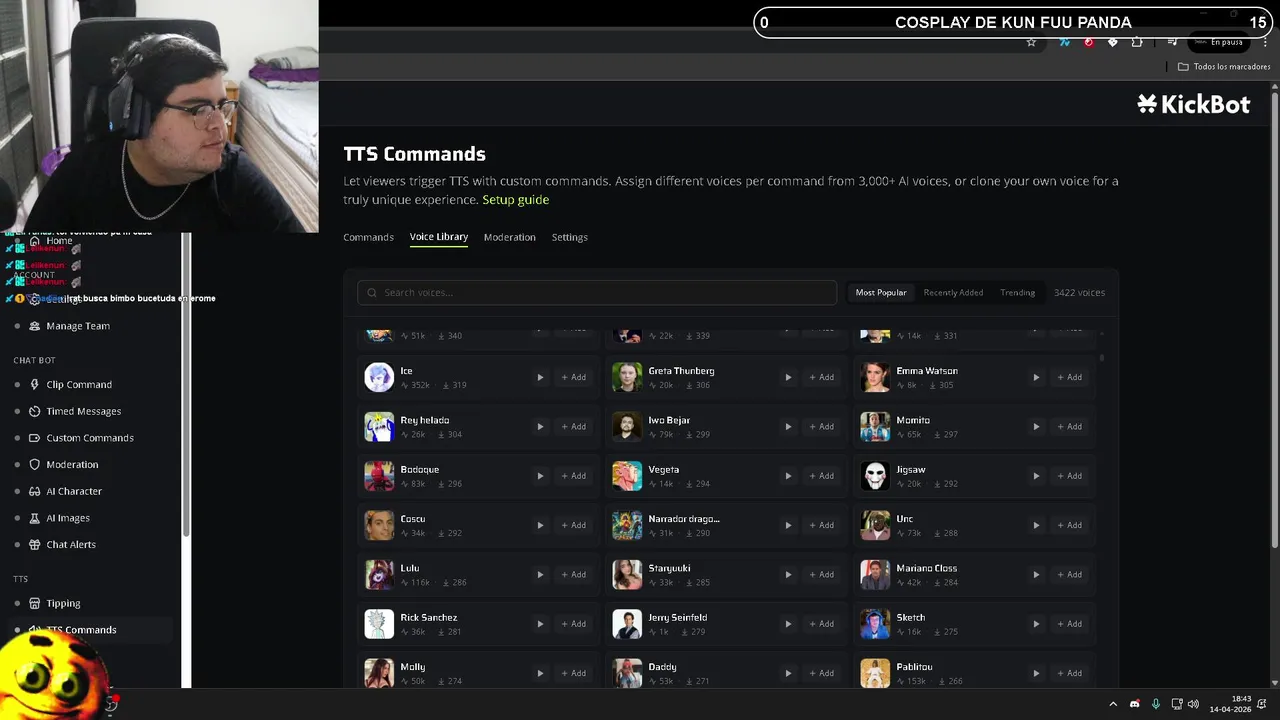
Task: Play the Vegeta voice preview
Action: click(788, 476)
